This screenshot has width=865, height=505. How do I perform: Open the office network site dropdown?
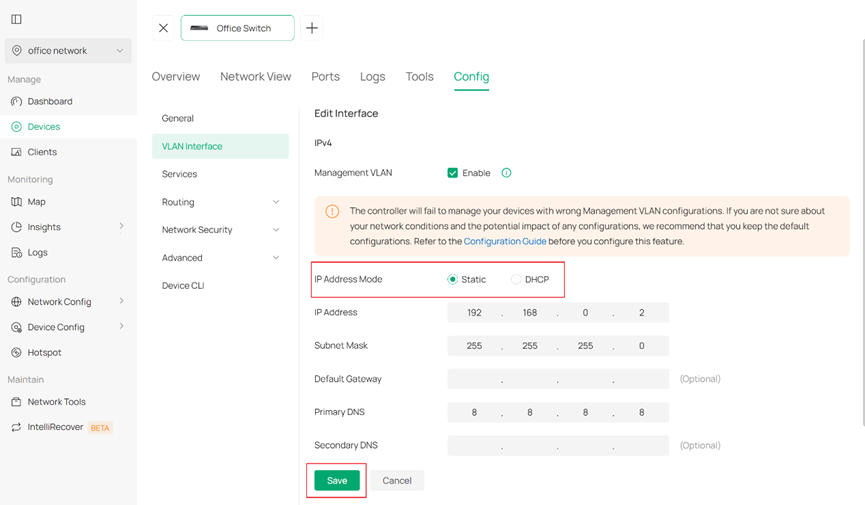tap(68, 51)
